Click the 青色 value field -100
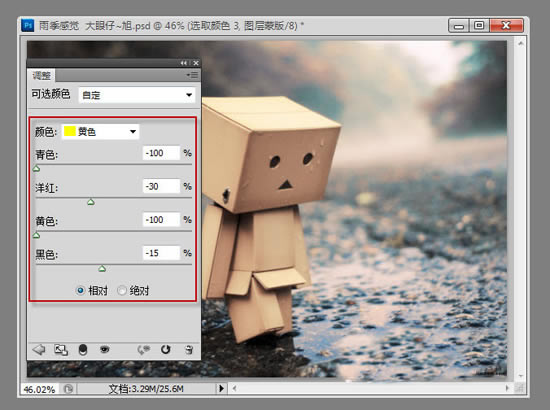This screenshot has width=550, height=410. (161, 153)
